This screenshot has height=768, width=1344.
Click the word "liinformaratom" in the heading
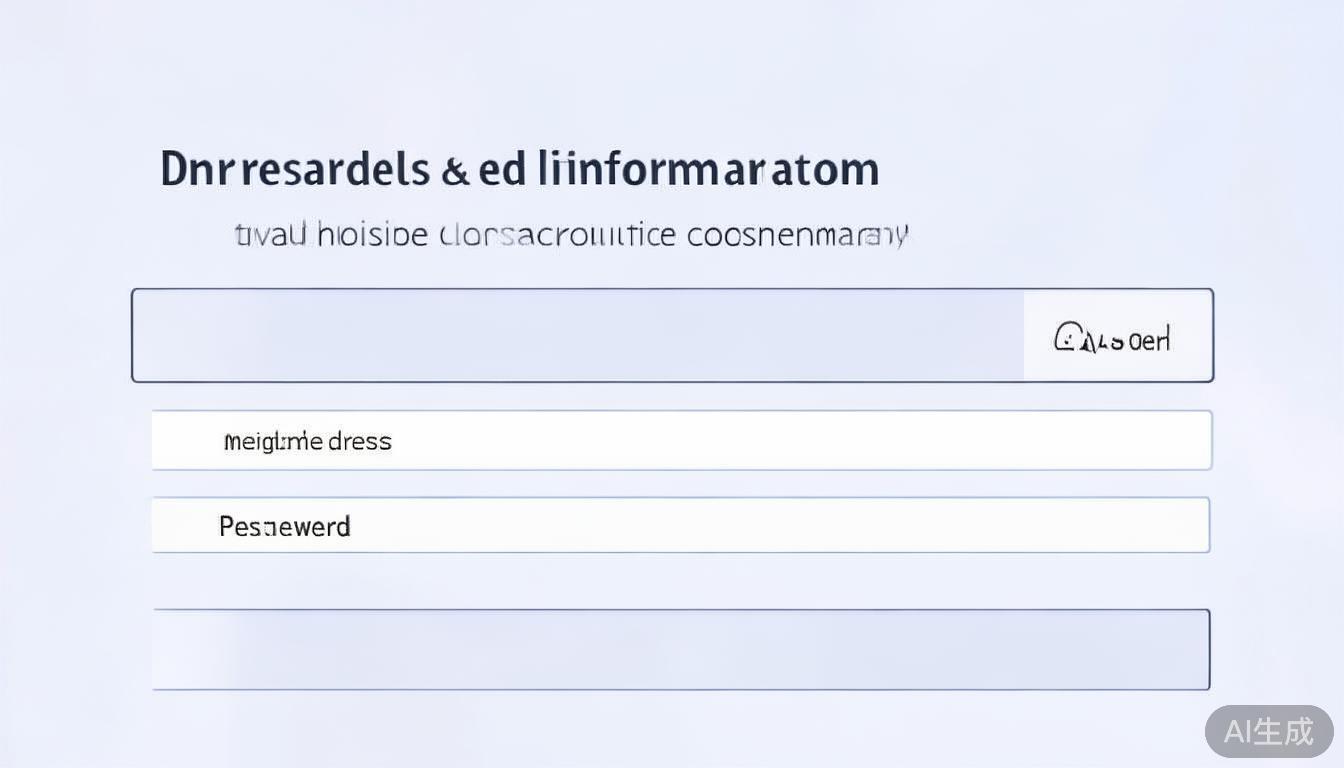point(710,170)
